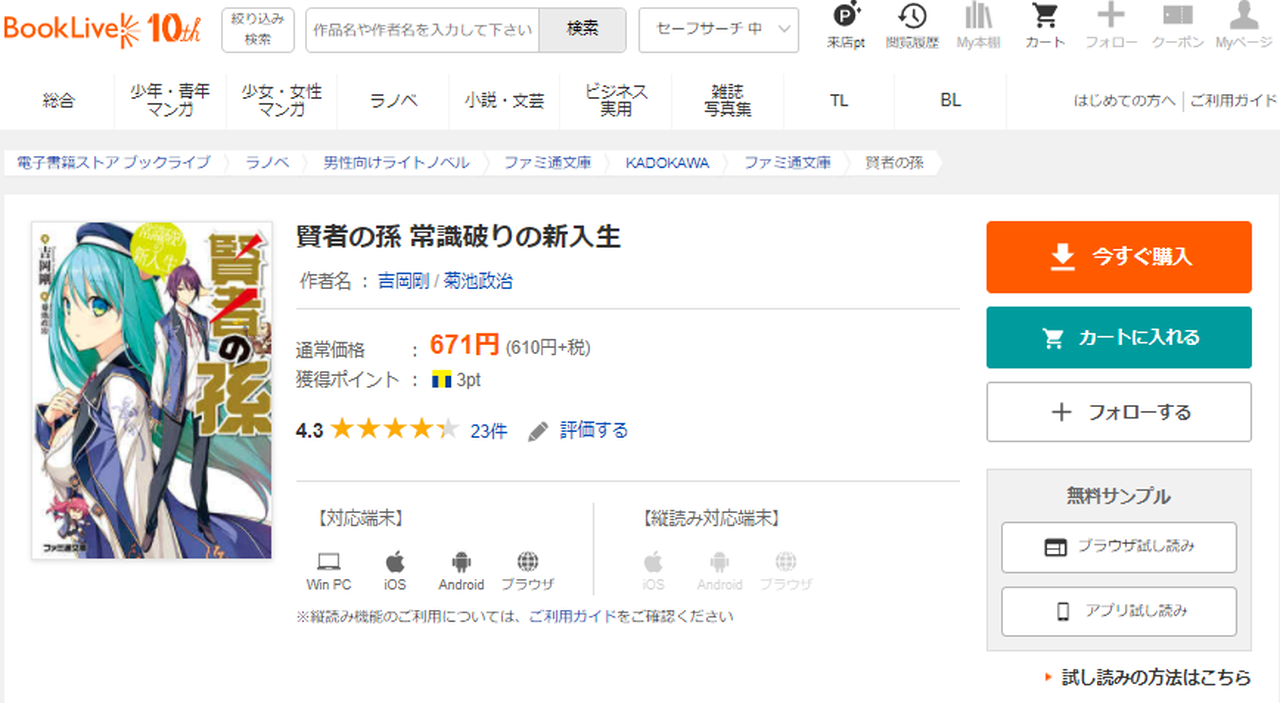Click the 賢者の孫 book cover thumbnail
This screenshot has width=1280, height=703.
(152, 390)
